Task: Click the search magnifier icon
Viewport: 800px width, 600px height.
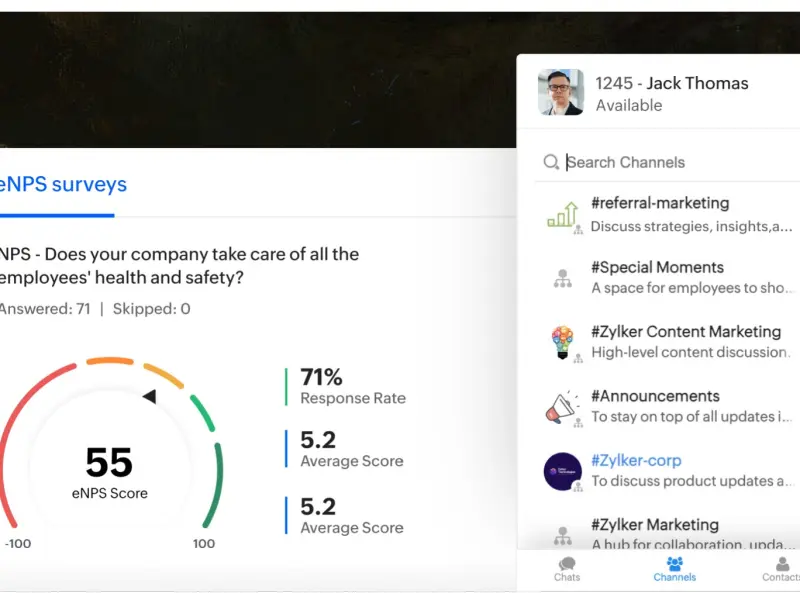Action: [551, 162]
